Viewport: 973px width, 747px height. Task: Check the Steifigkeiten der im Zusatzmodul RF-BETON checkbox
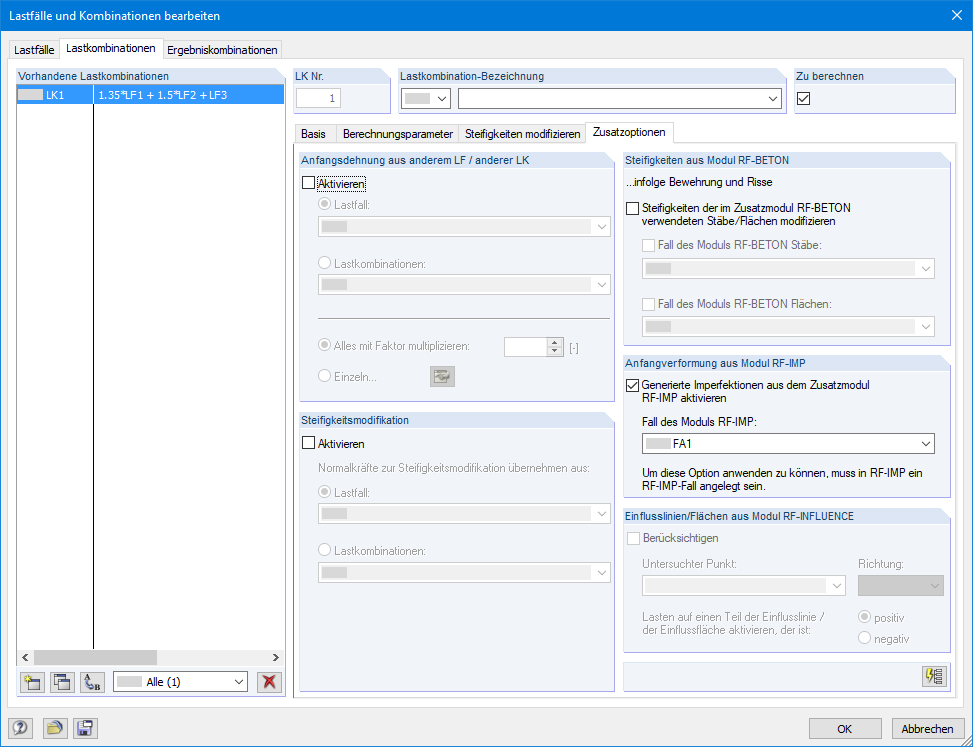tap(632, 208)
